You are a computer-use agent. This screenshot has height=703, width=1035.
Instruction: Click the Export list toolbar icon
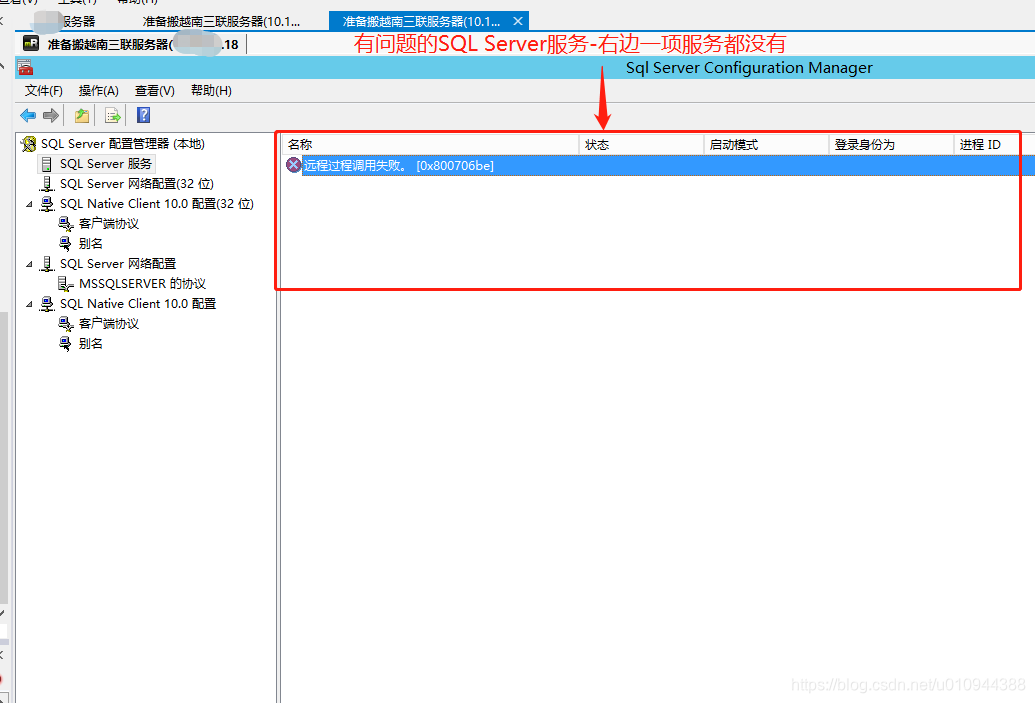tap(113, 116)
